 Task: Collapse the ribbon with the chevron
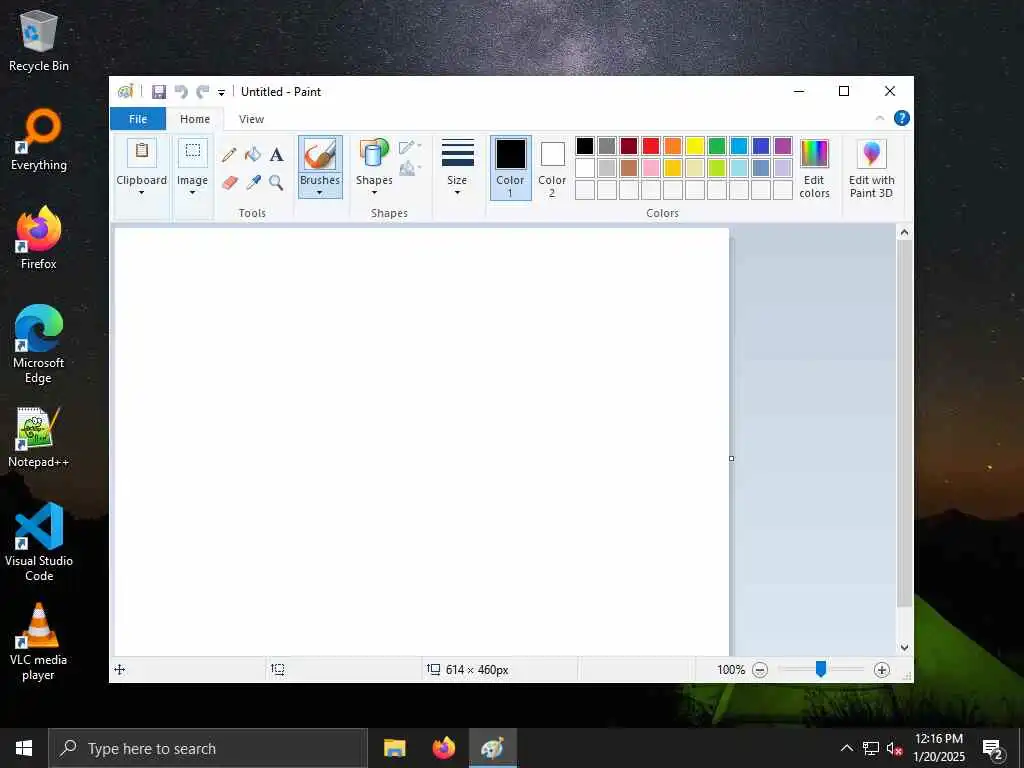(880, 118)
